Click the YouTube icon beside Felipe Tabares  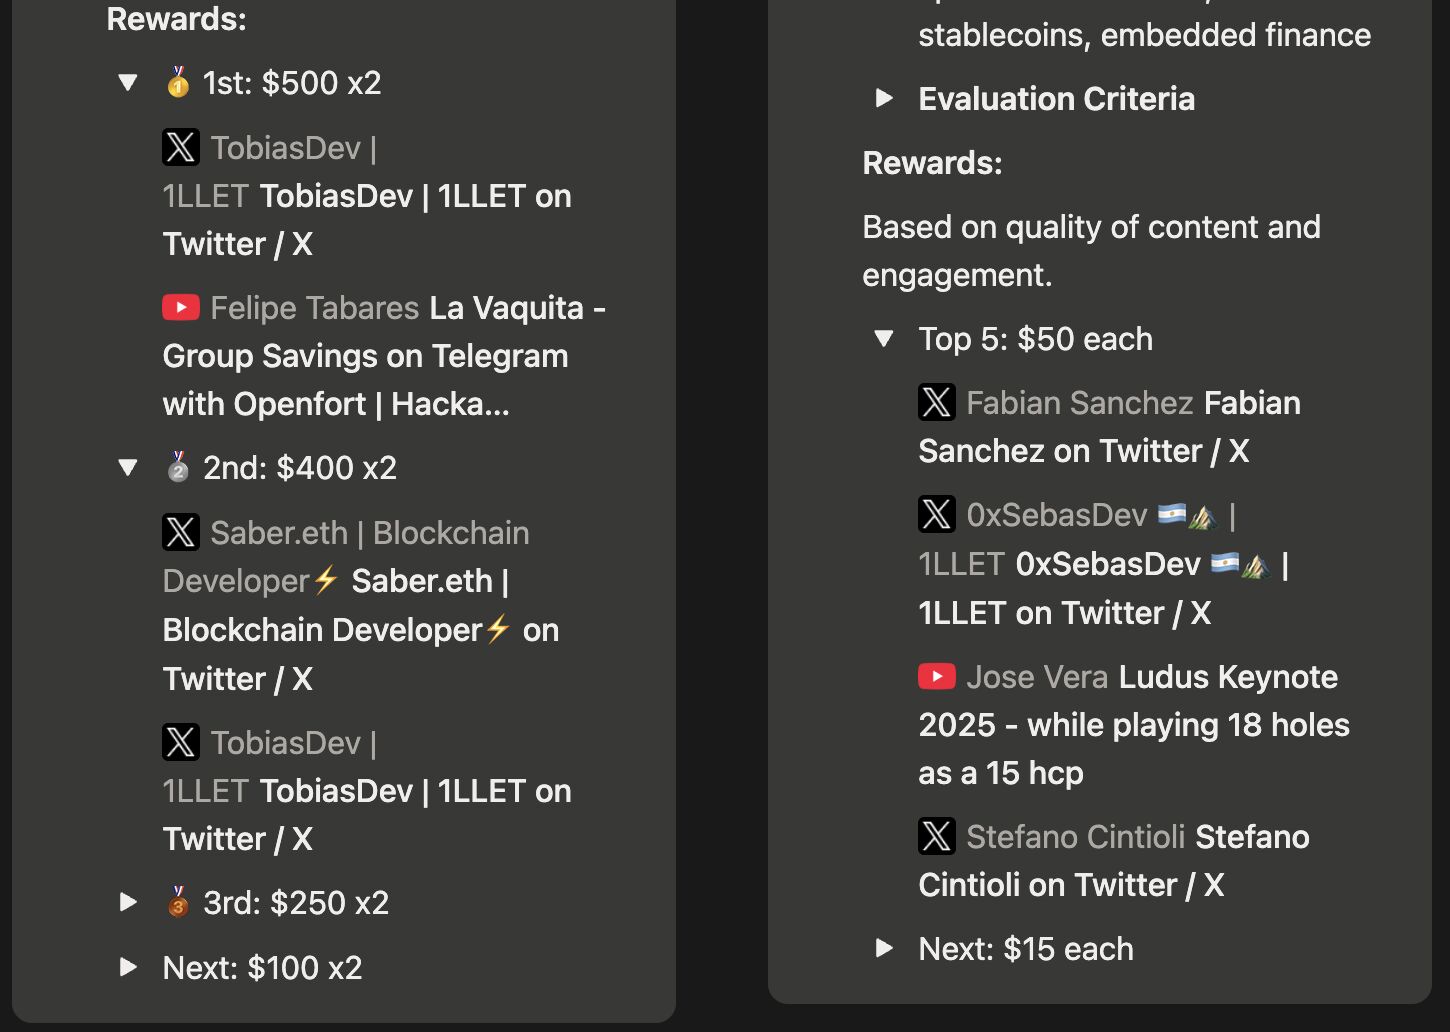point(181,308)
